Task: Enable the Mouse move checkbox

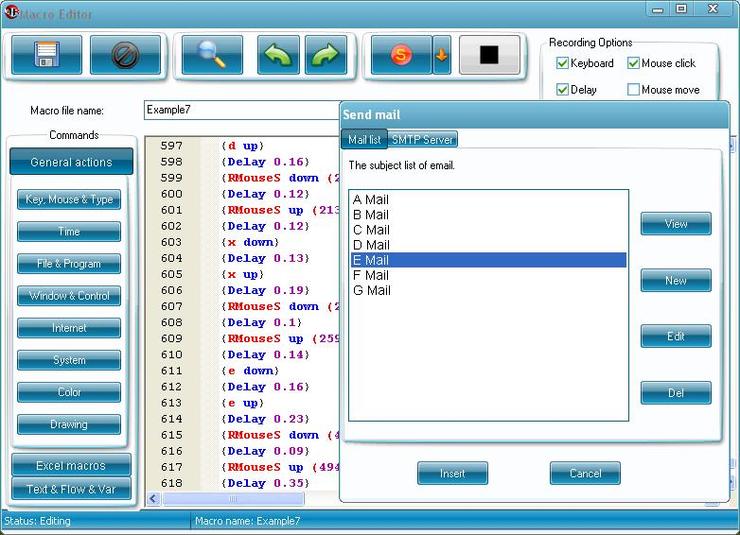Action: 634,90
